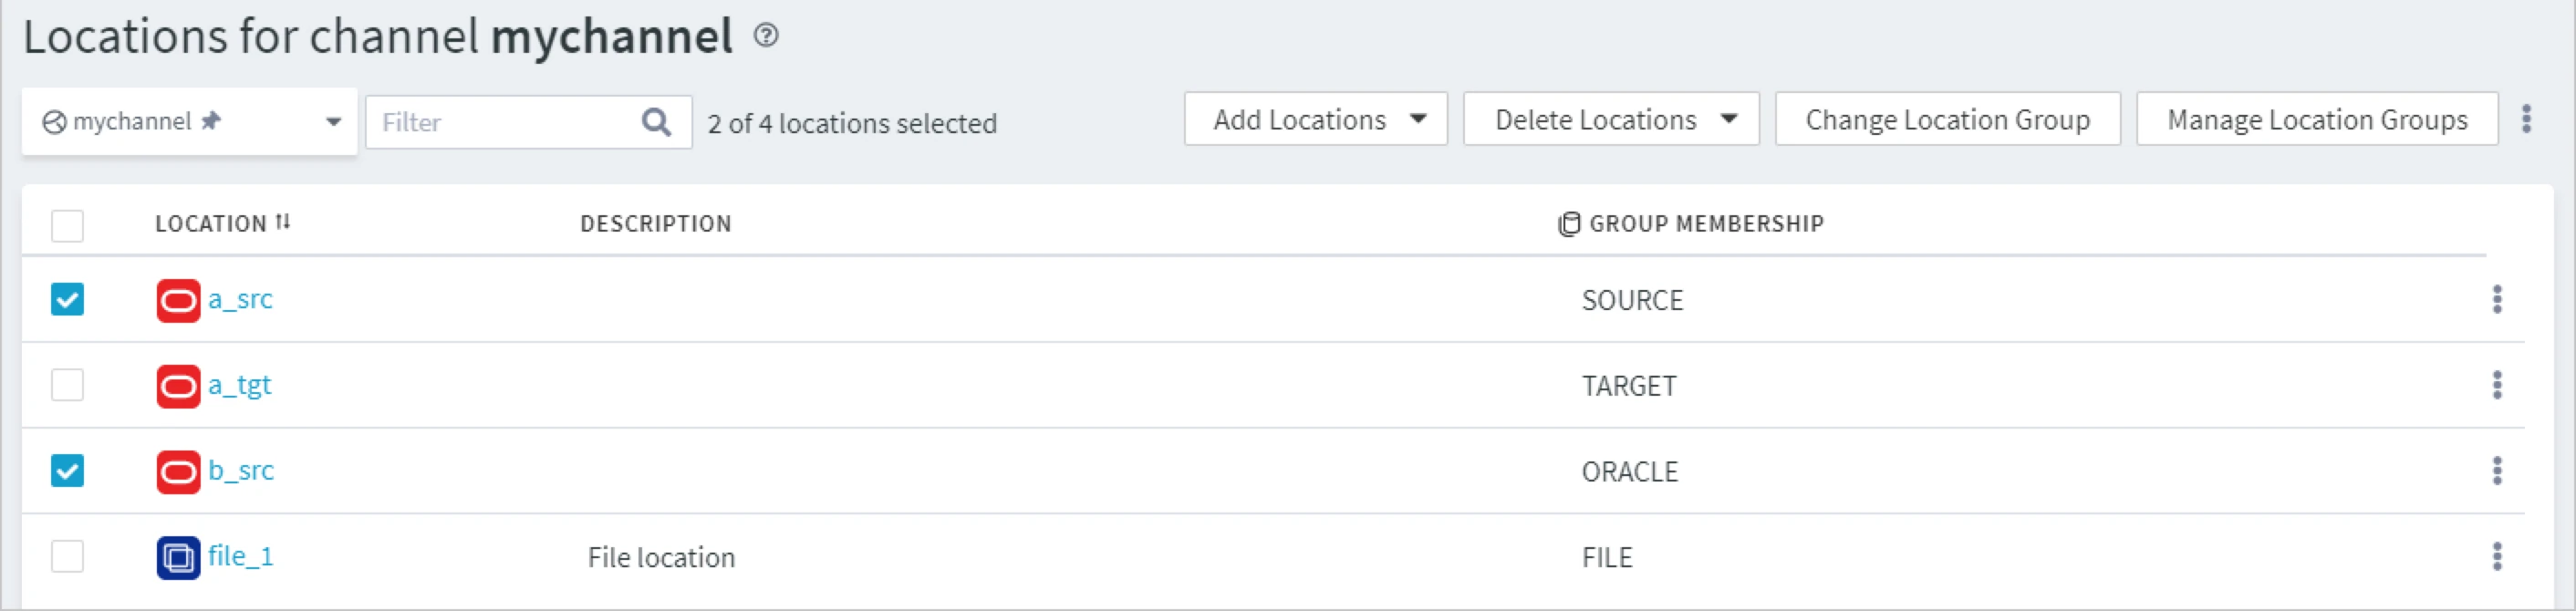Uncheck the a_src location checkbox
This screenshot has height=611, width=2576.
click(x=67, y=299)
